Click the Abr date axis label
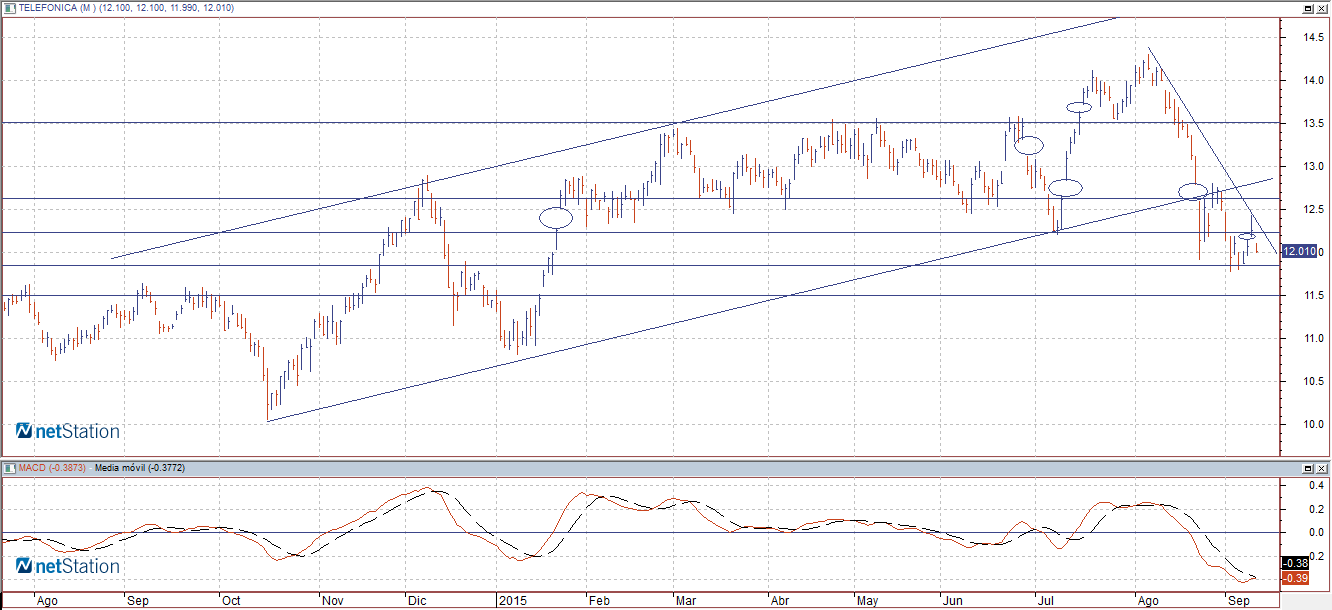The height and width of the screenshot is (610, 1332). tap(779, 602)
